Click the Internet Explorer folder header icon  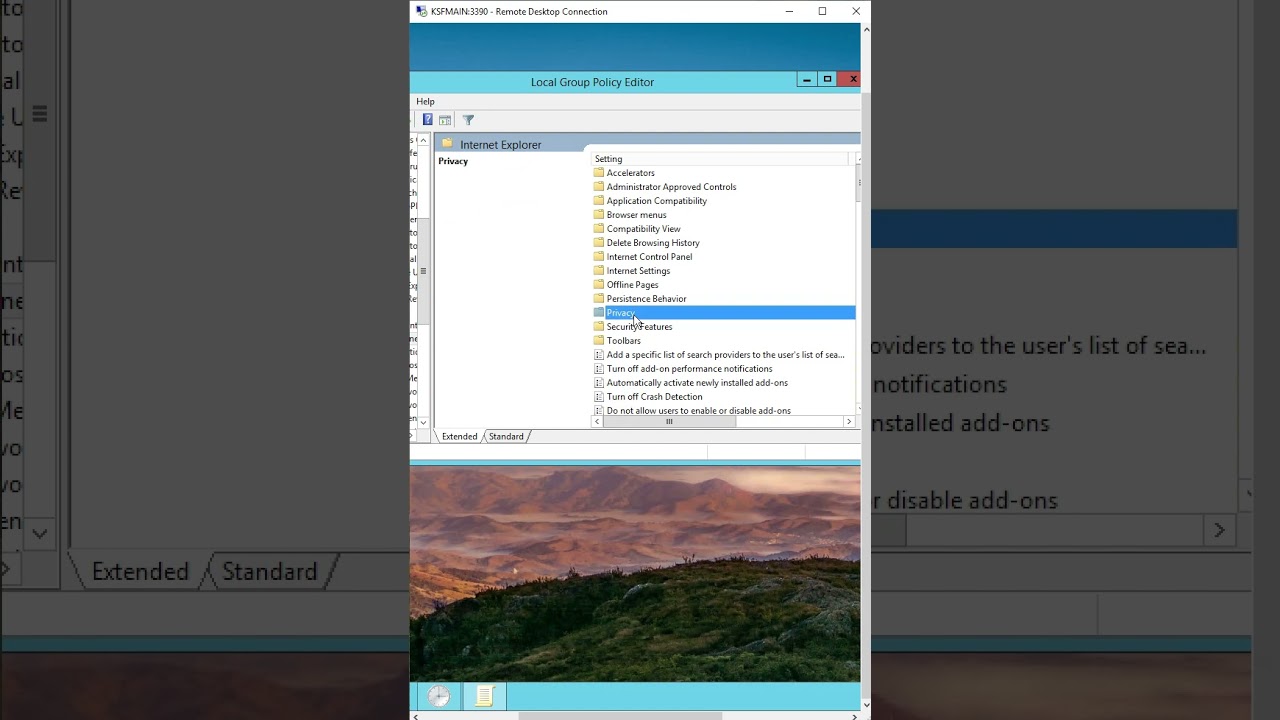(447, 144)
